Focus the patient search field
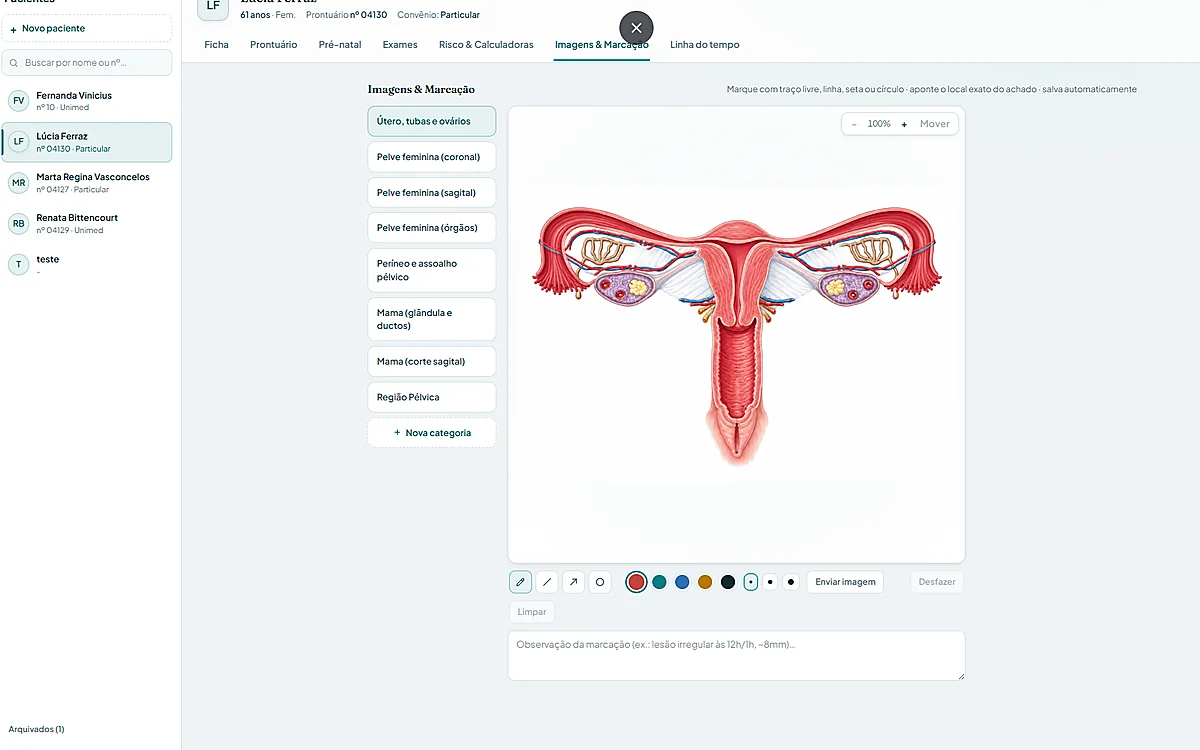 (87, 63)
